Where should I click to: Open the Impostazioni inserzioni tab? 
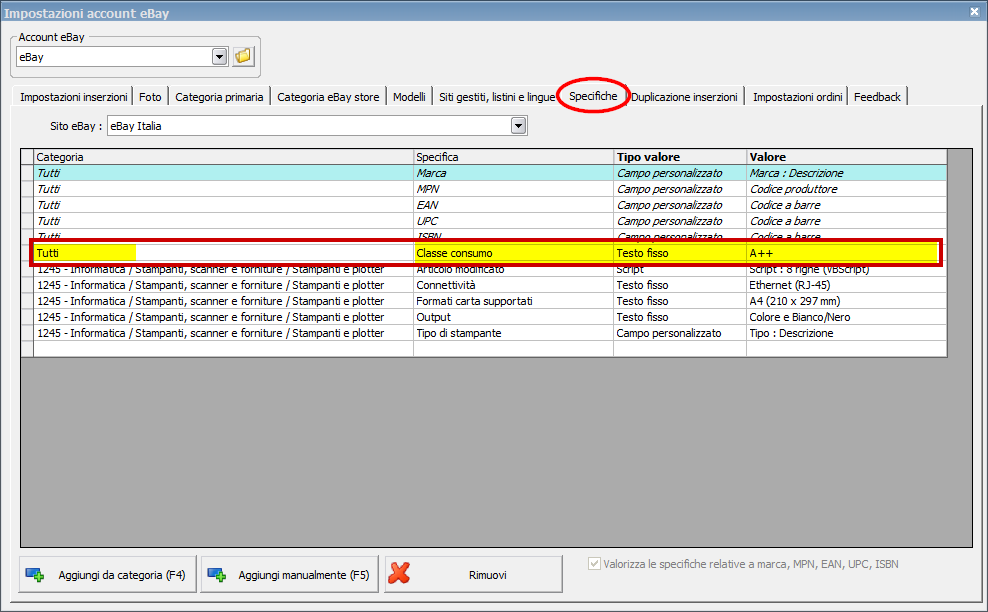pos(73,97)
